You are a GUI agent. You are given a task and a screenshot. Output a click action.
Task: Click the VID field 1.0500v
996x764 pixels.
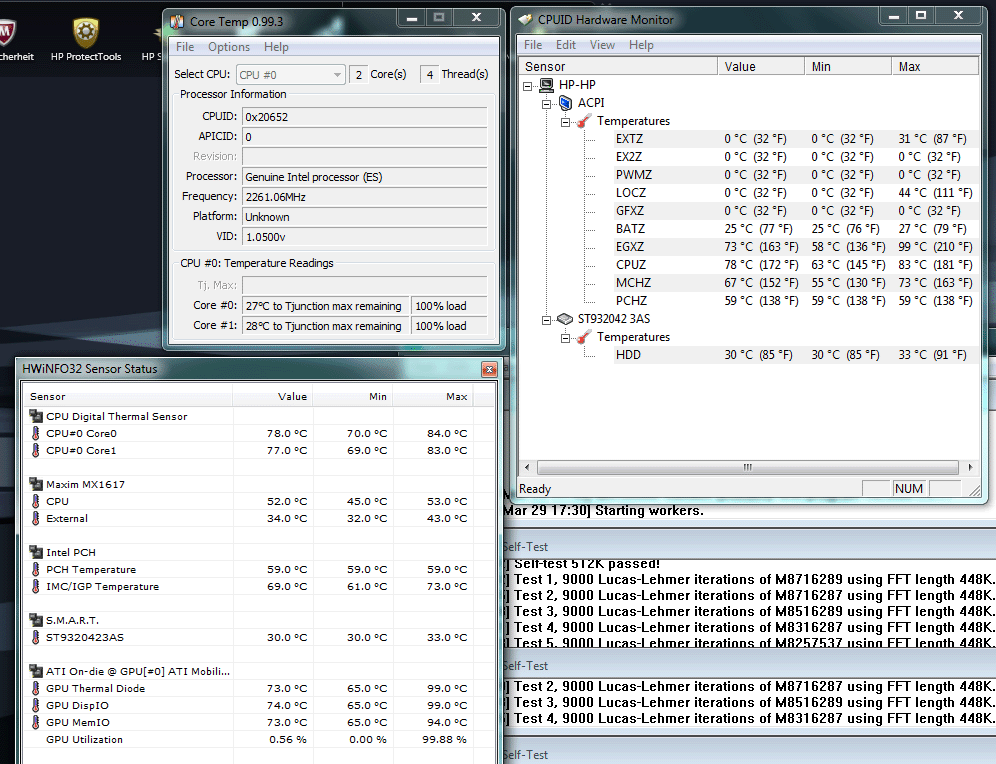point(365,237)
